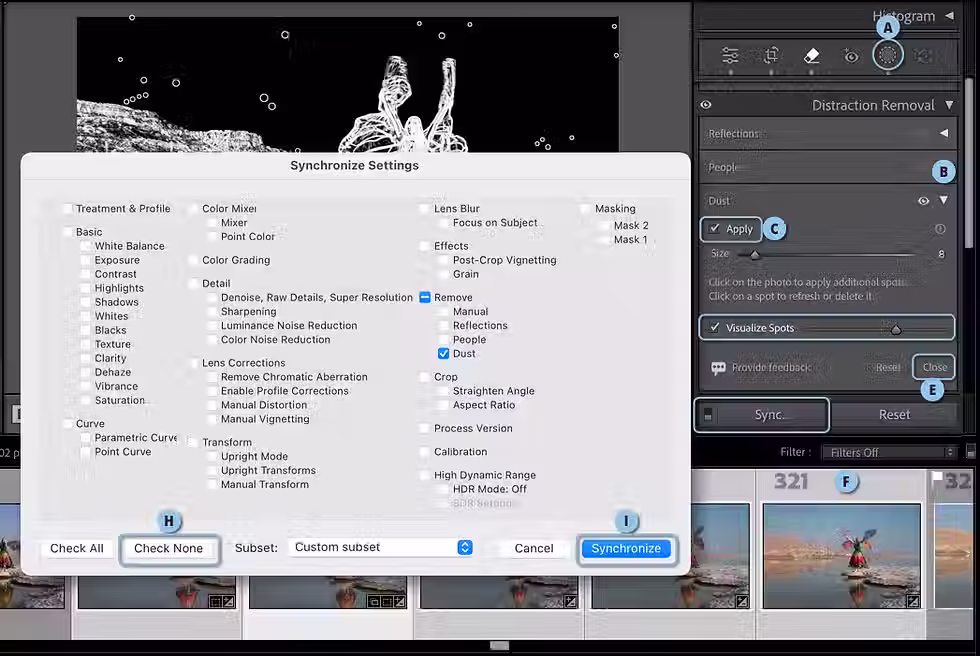Viewport: 980px width, 656px height.
Task: Check the White Balance checkbox
Action: coord(86,246)
